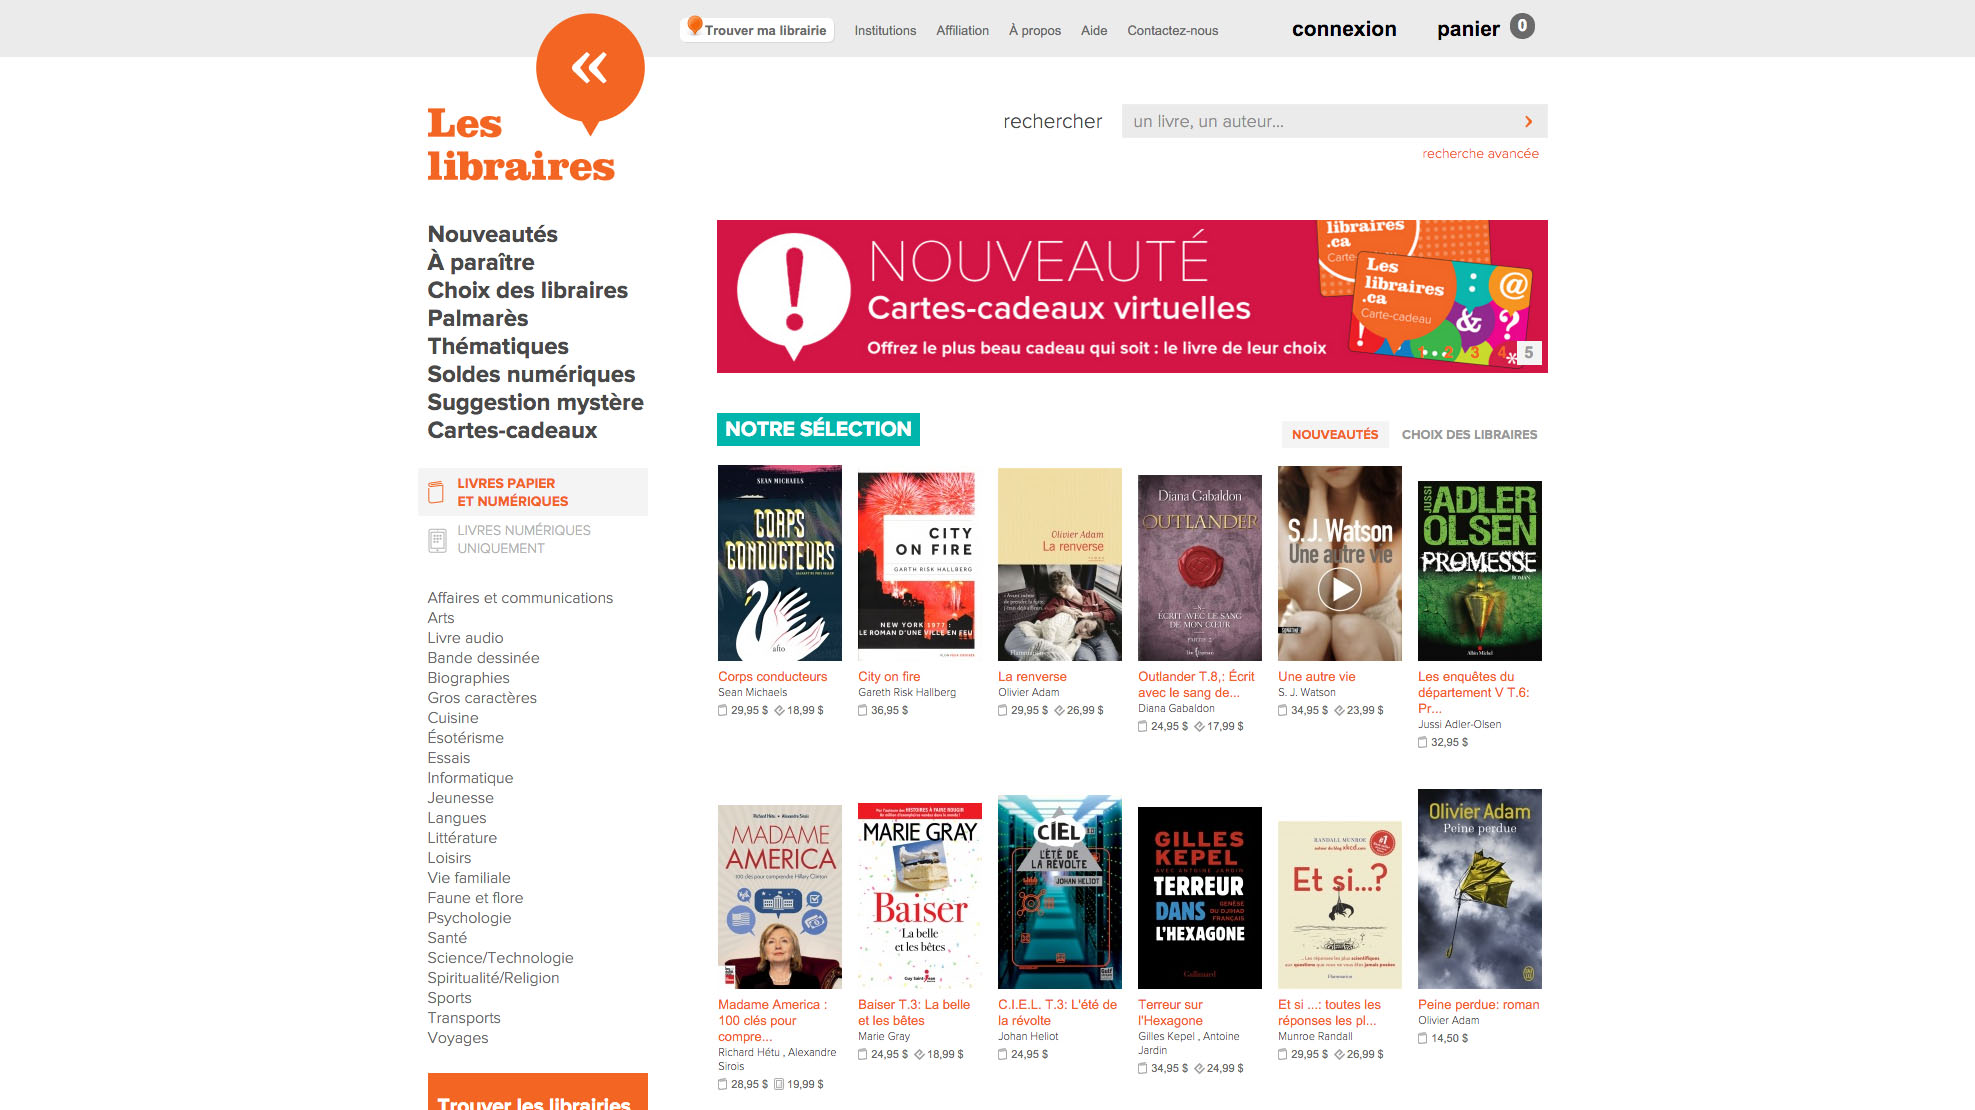This screenshot has width=1975, height=1110.
Task: Click the orange speech-bubble logo icon
Action: click(590, 72)
